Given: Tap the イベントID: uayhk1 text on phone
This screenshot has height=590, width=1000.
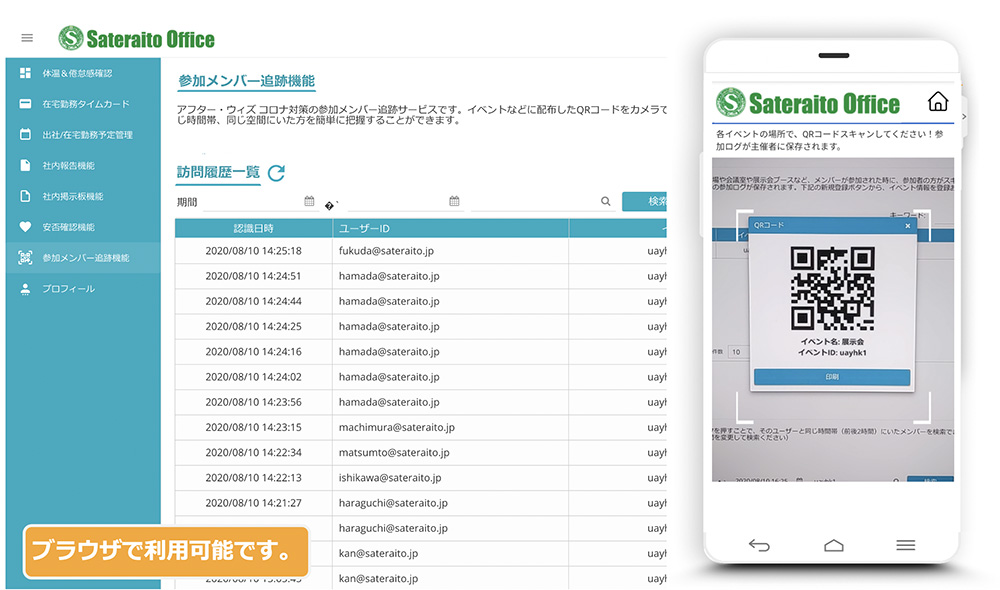Looking at the screenshot, I should [x=832, y=353].
